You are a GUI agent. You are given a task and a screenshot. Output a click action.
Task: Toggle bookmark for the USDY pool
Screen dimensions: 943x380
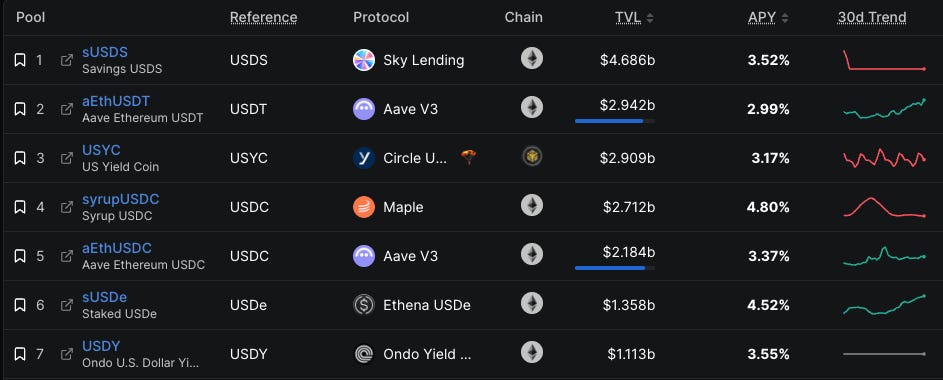pos(20,354)
